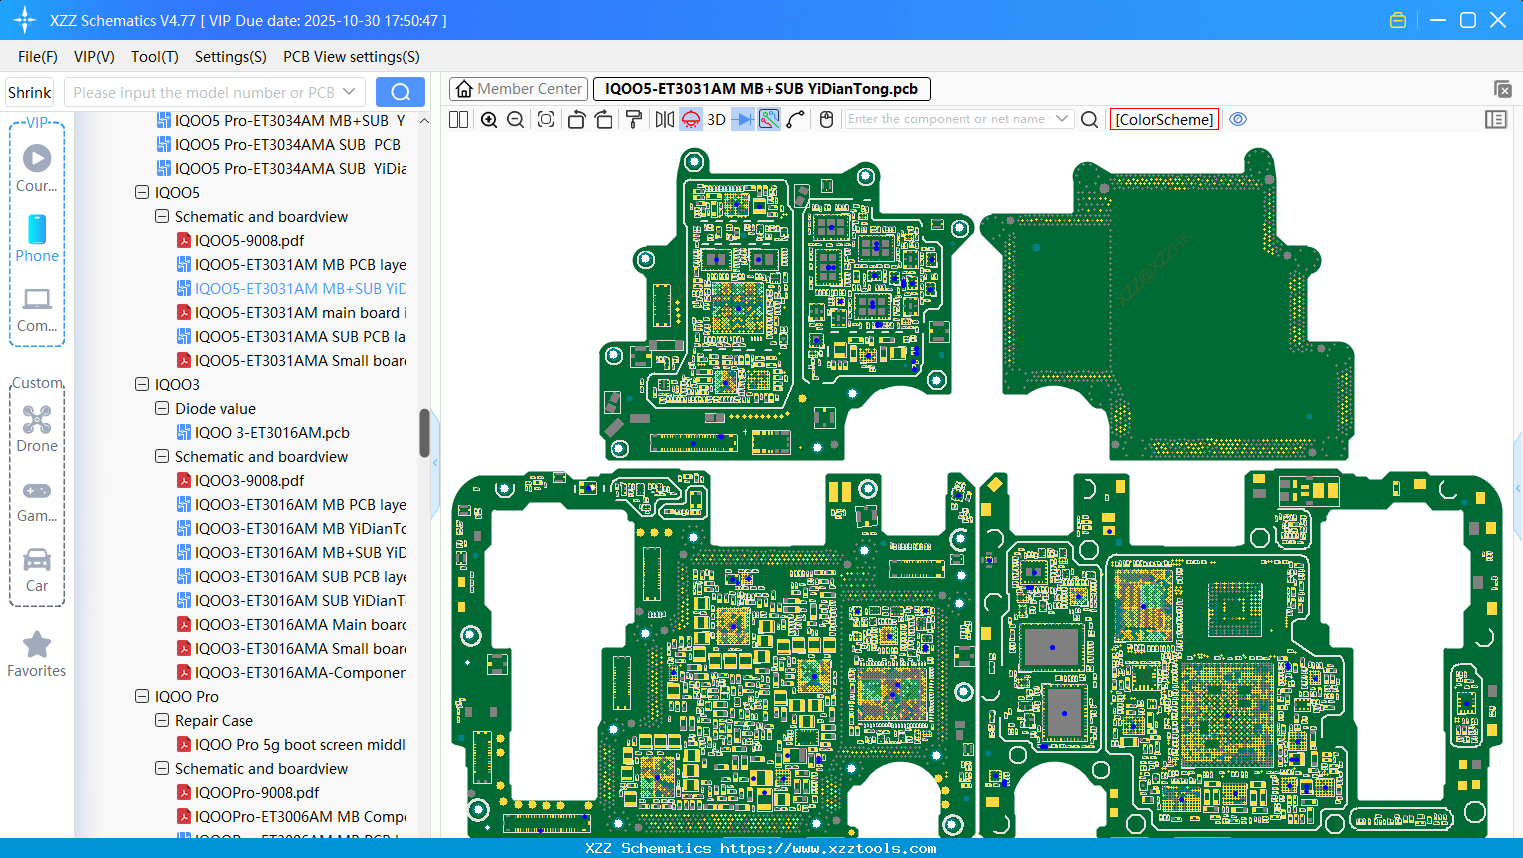
Task: Click the Shrink button
Action: pos(30,92)
